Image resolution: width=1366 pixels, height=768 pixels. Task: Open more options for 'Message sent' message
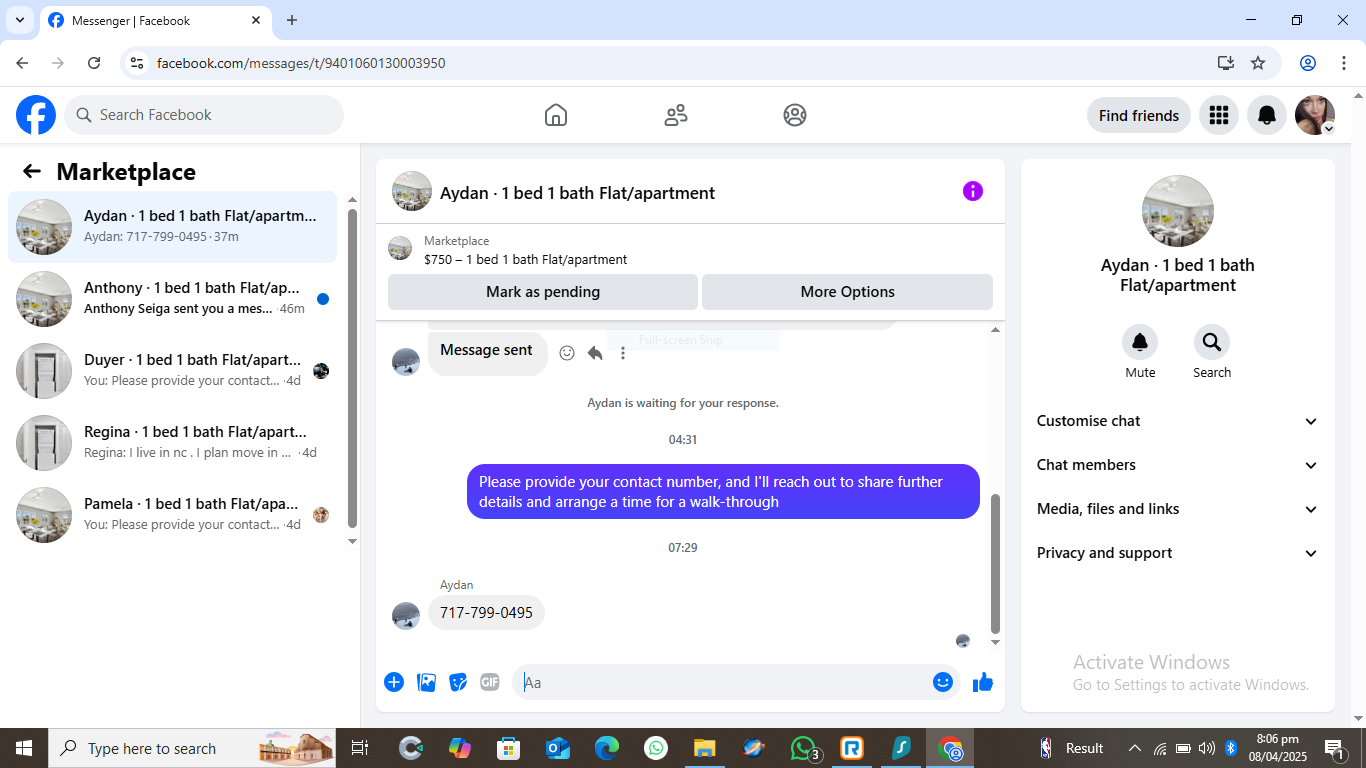pyautogui.click(x=623, y=353)
